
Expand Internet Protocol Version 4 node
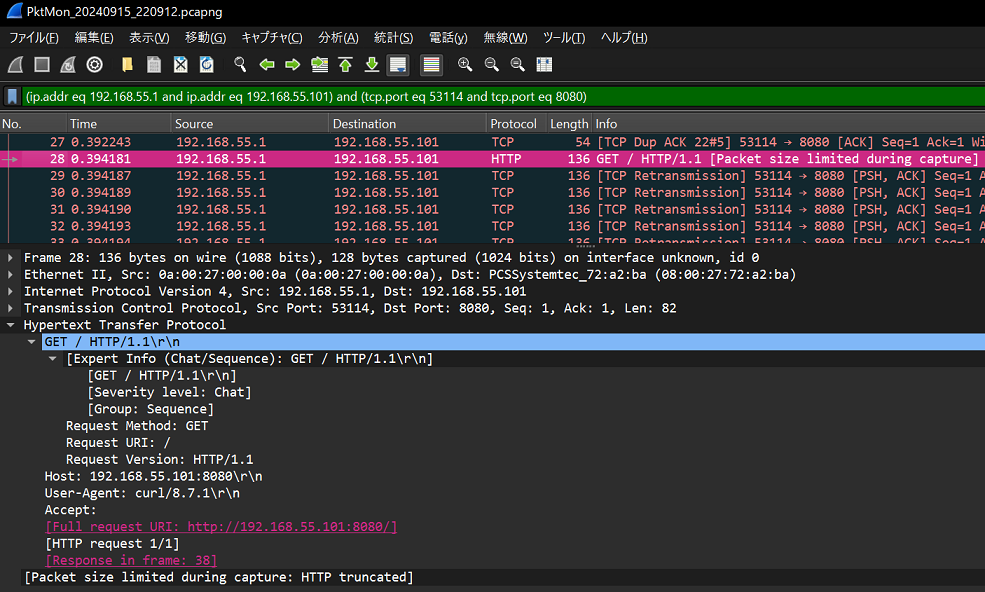10,292
